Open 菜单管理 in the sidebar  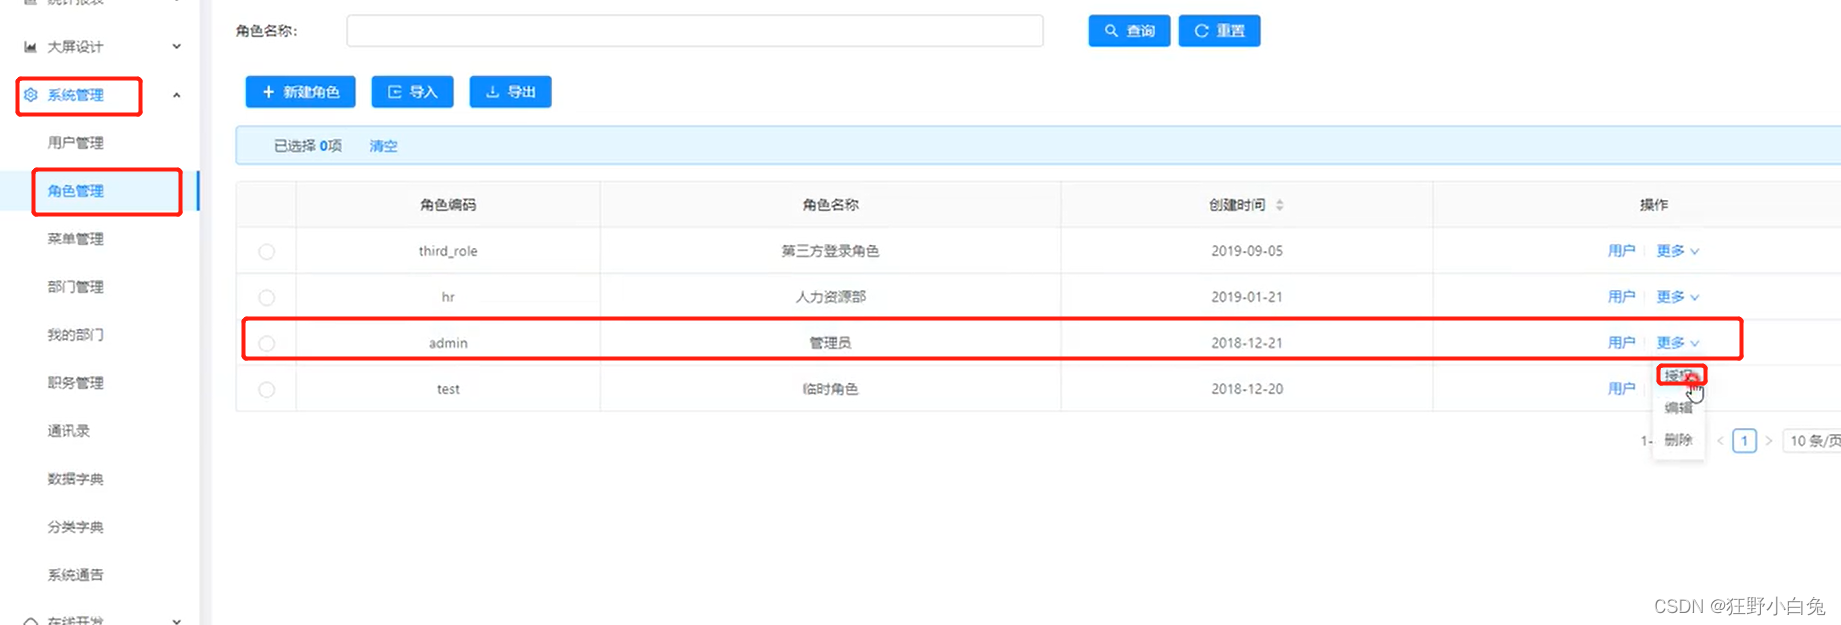76,239
